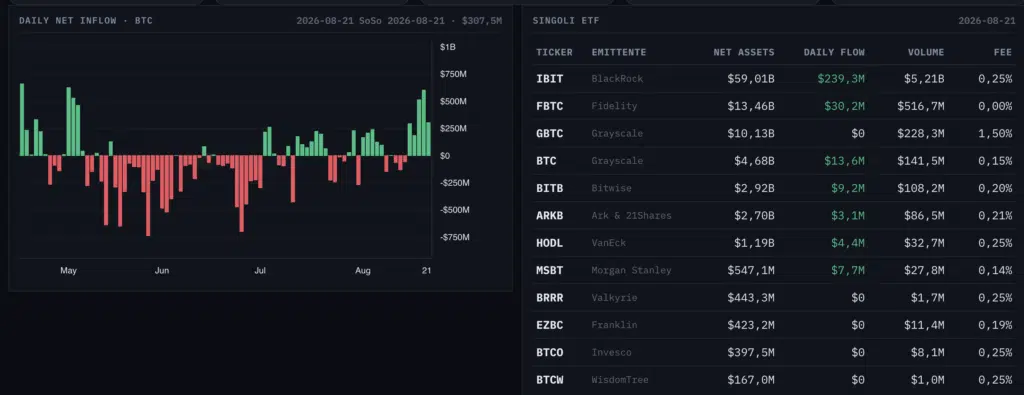Select the EZBC ticker

[550, 324]
